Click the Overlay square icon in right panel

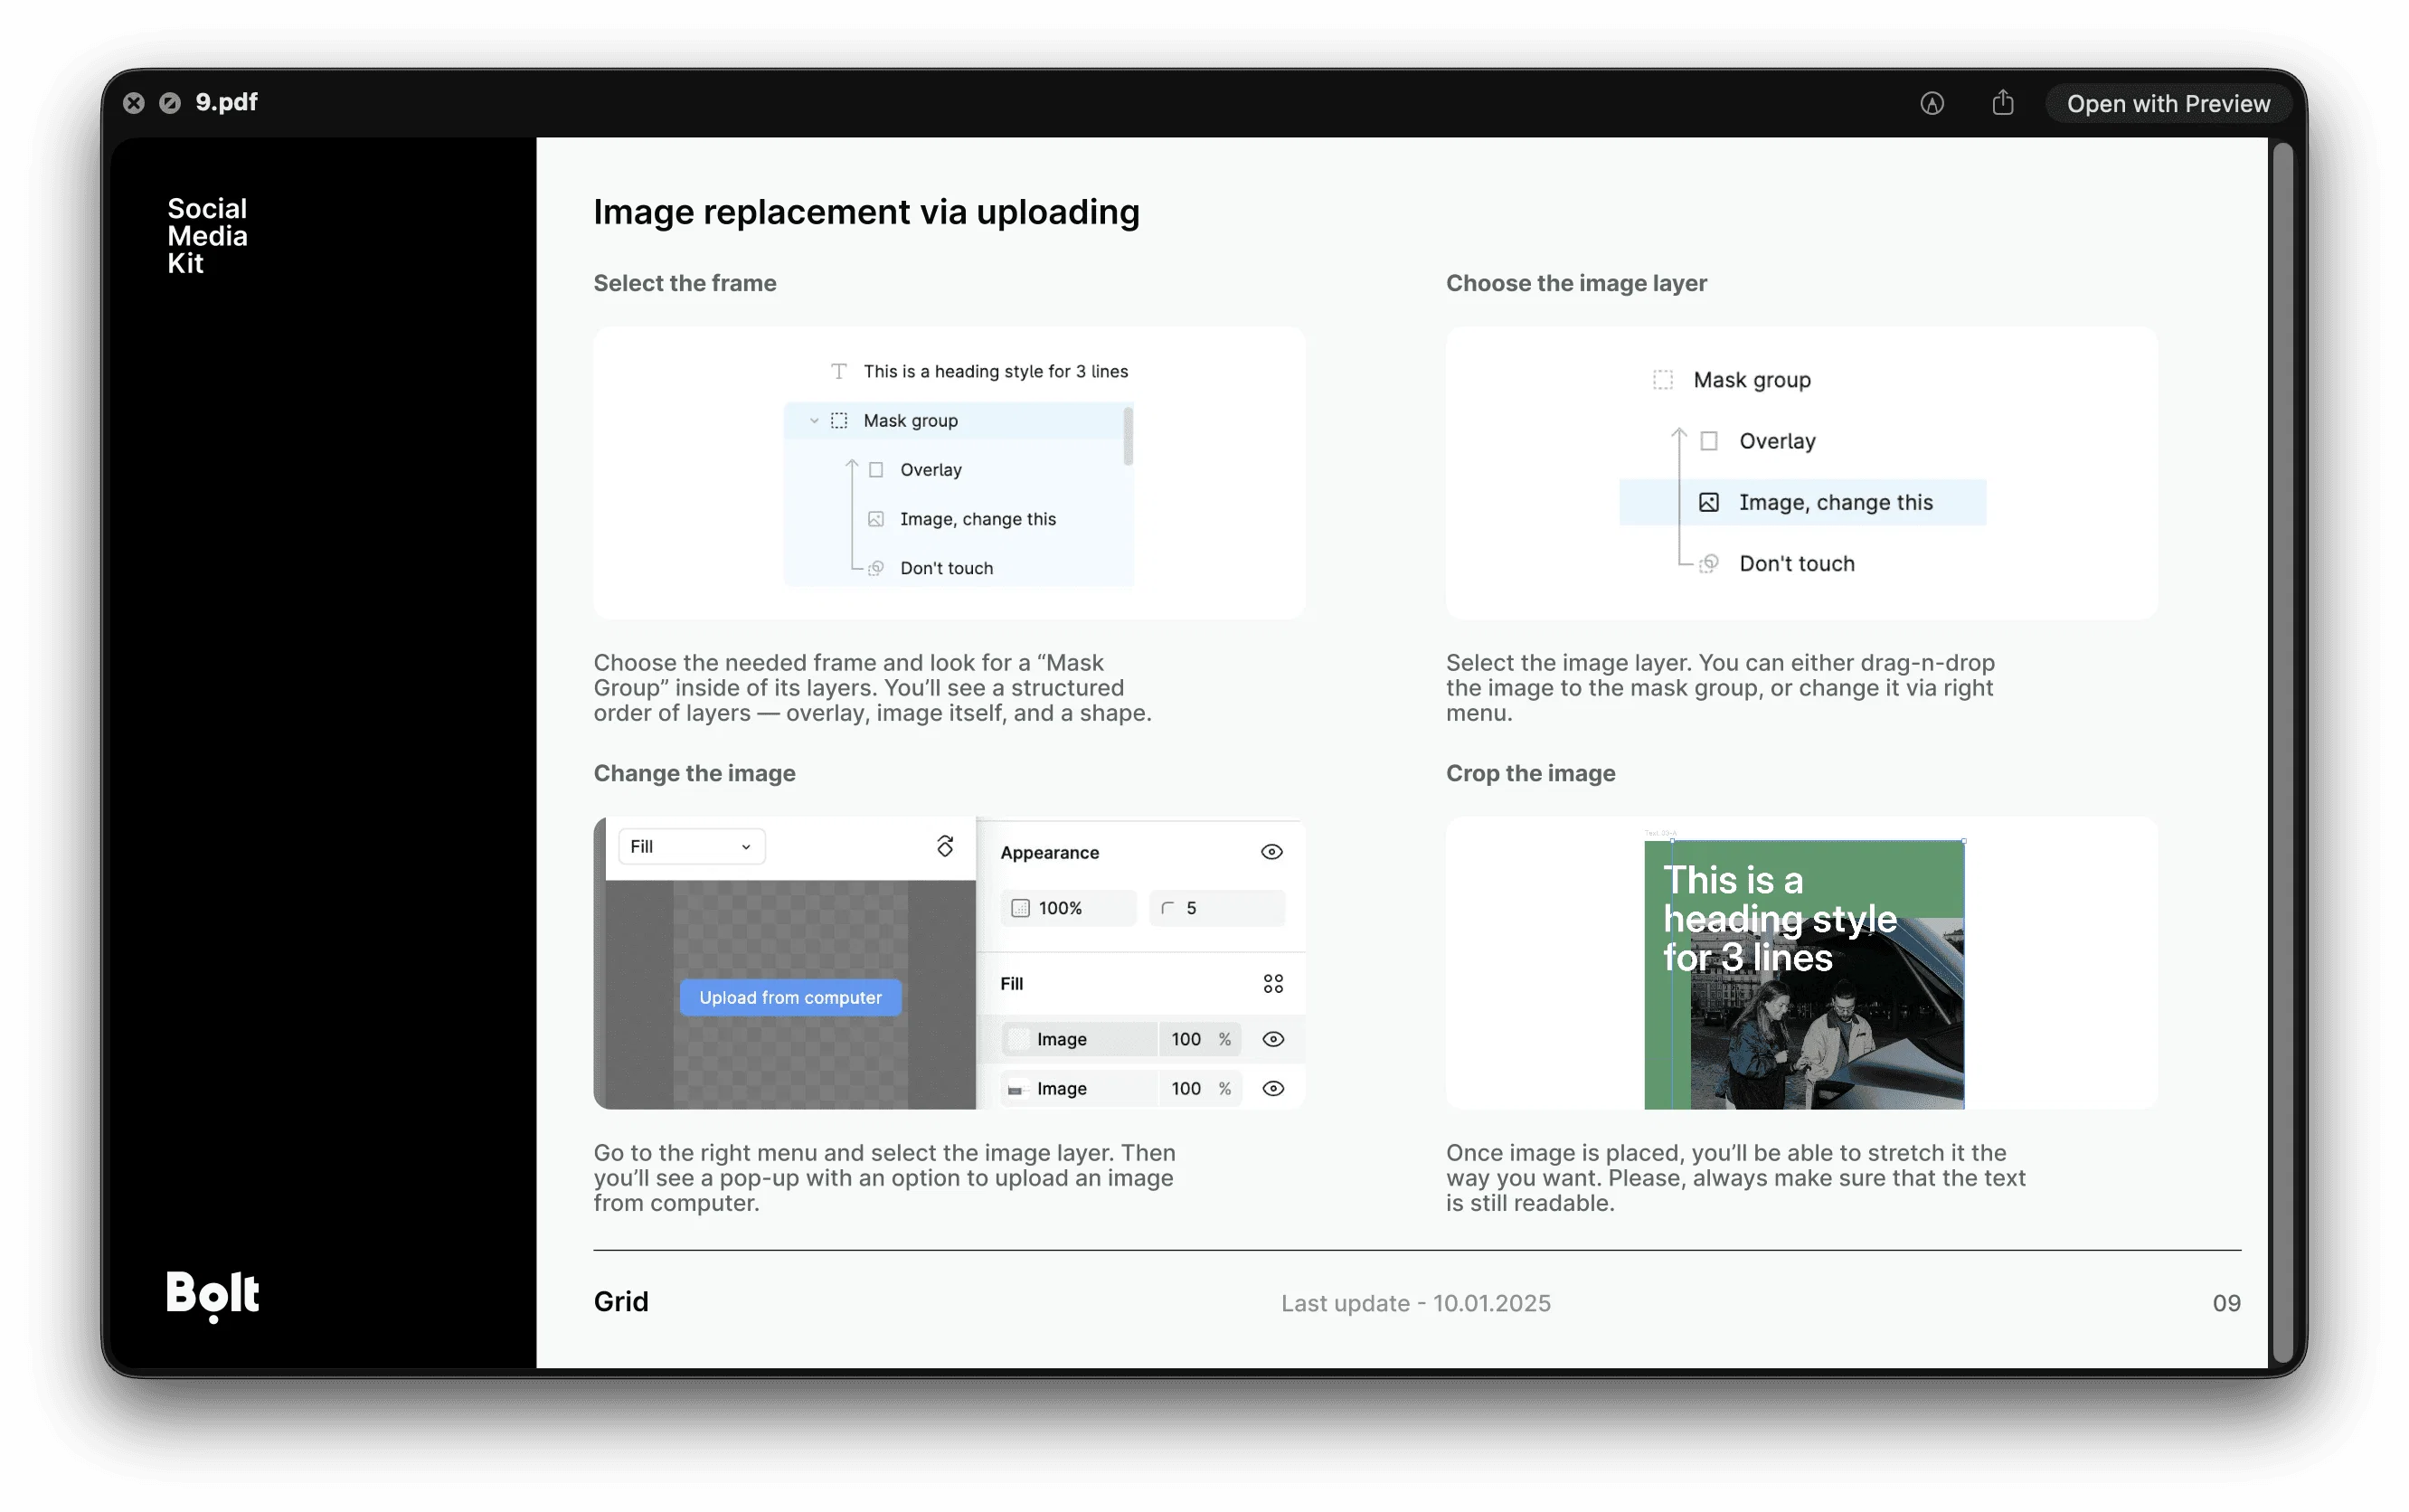(1708, 441)
